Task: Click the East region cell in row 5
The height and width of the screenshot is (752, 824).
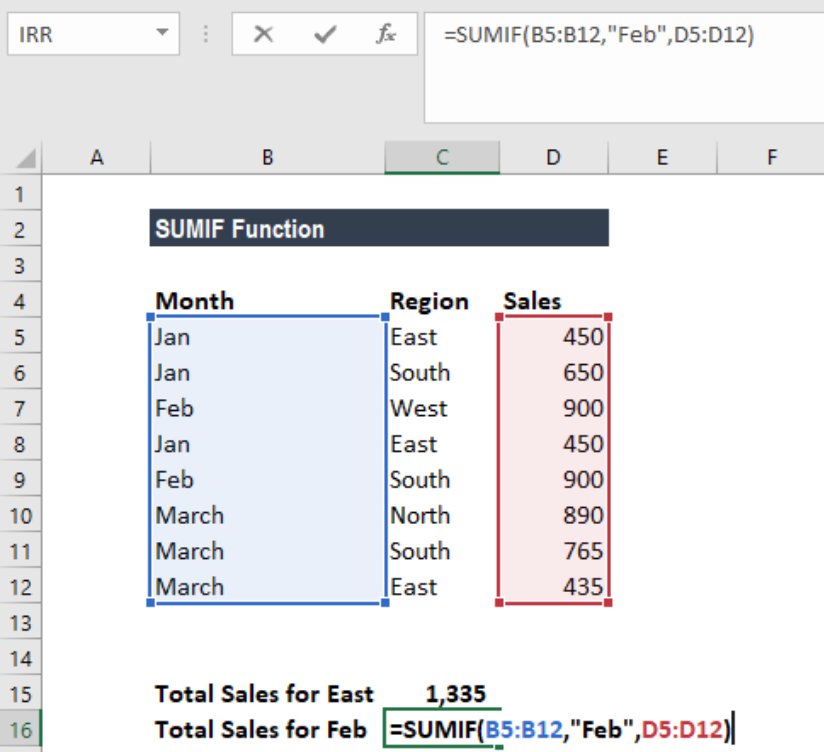Action: coord(442,337)
